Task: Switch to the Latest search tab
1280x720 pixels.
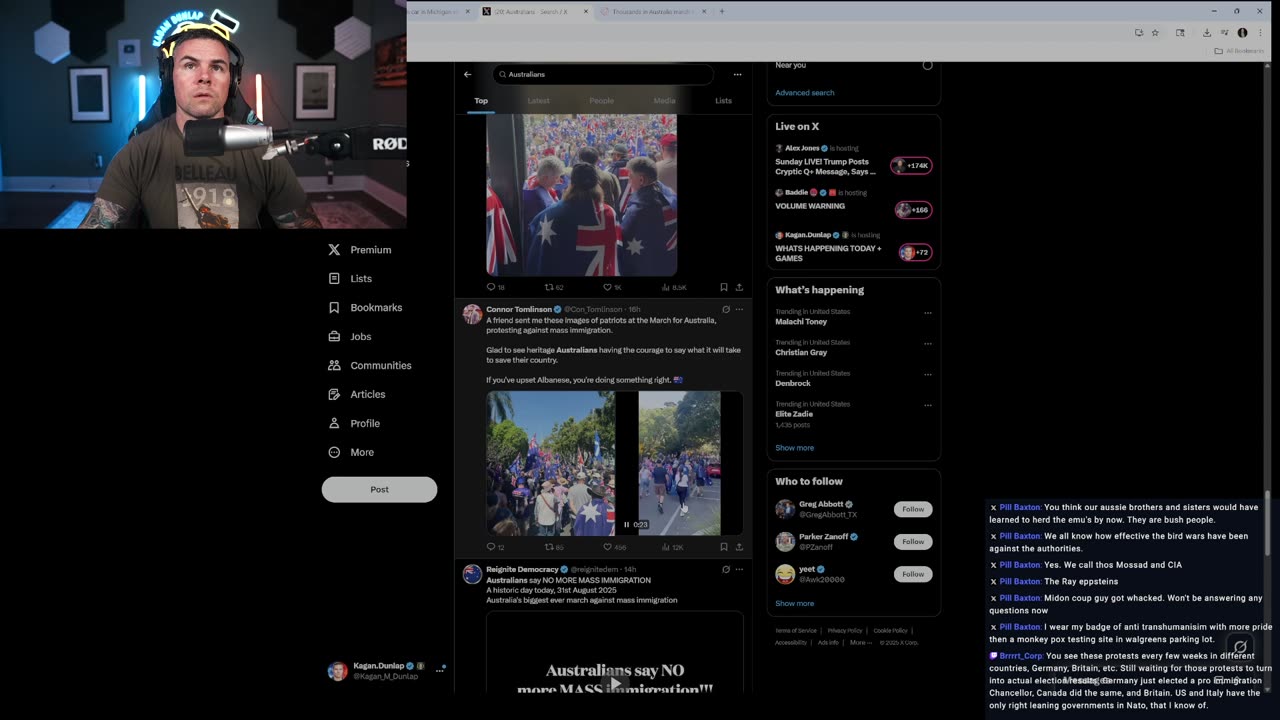Action: [x=538, y=101]
